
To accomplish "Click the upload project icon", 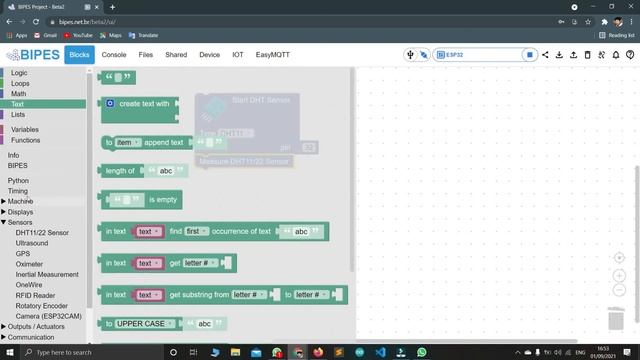I will click(573, 55).
